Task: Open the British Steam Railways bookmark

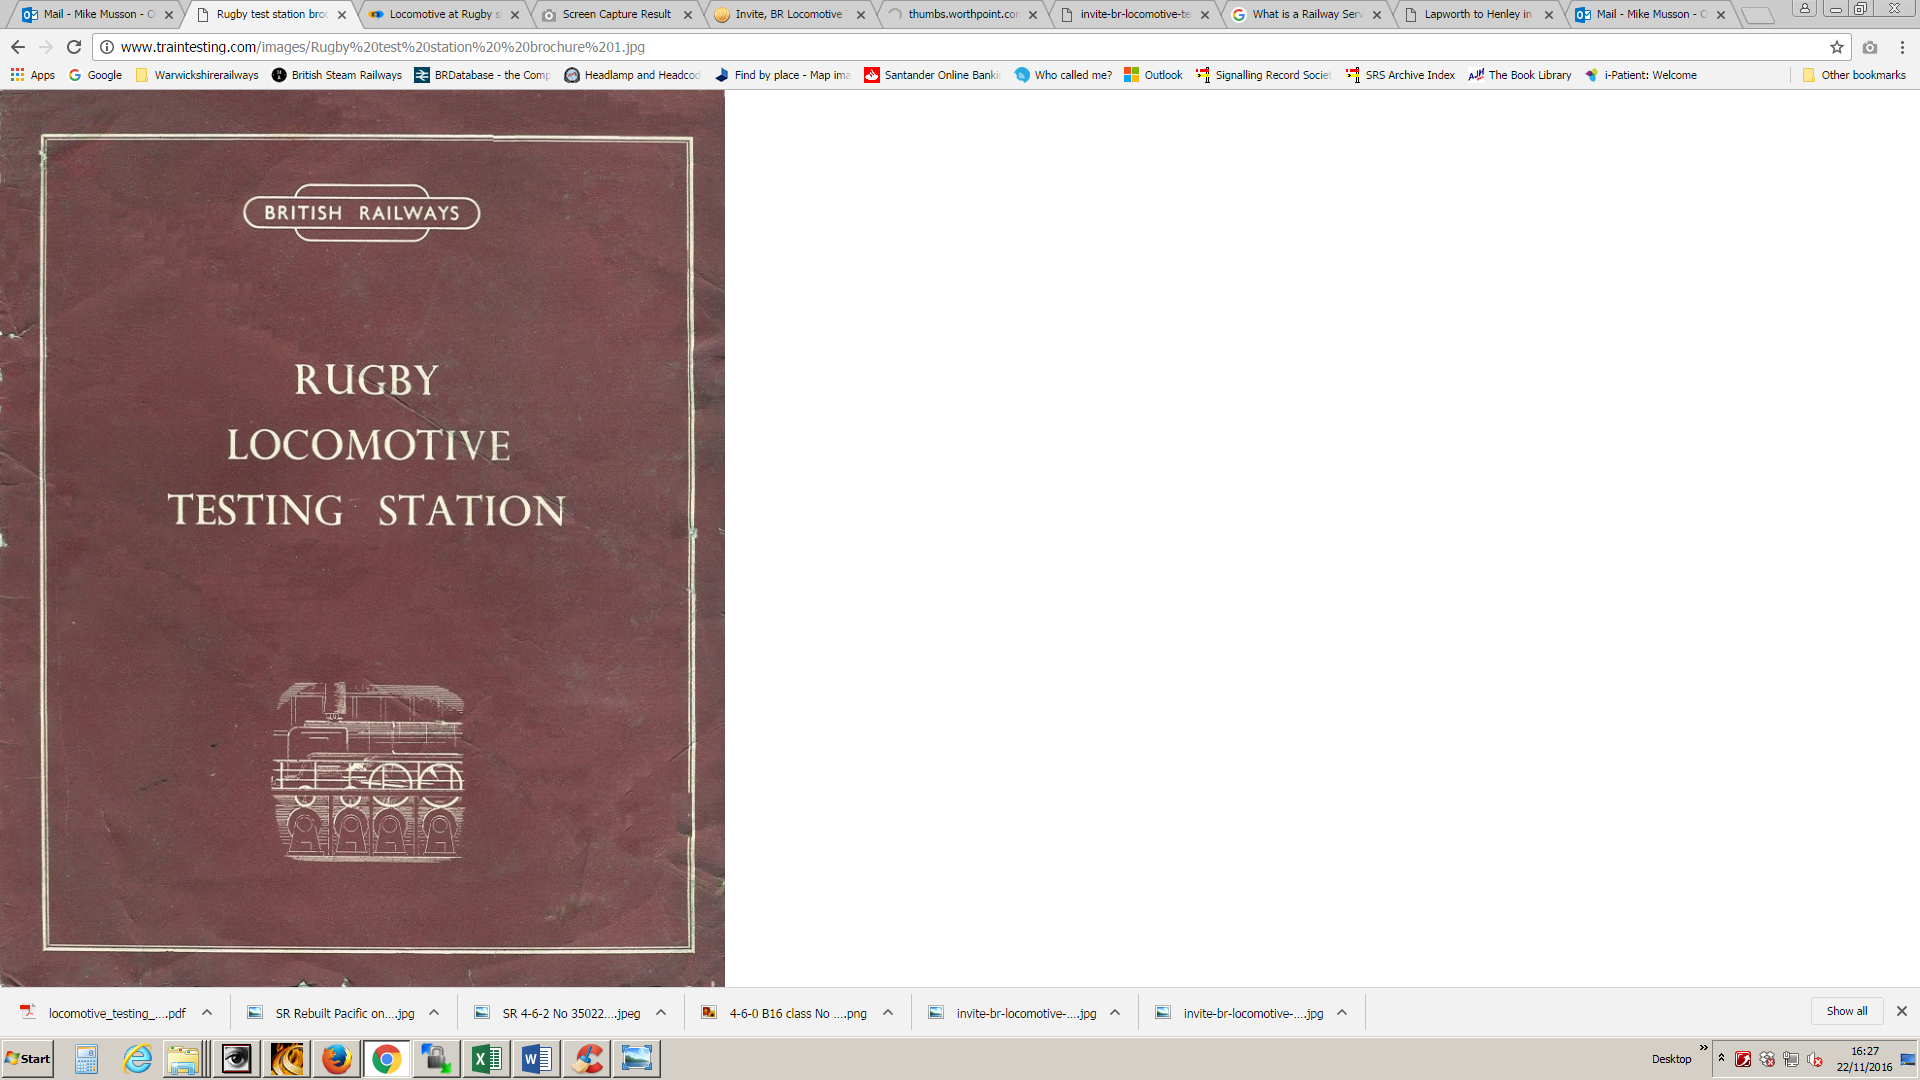Action: (x=337, y=75)
